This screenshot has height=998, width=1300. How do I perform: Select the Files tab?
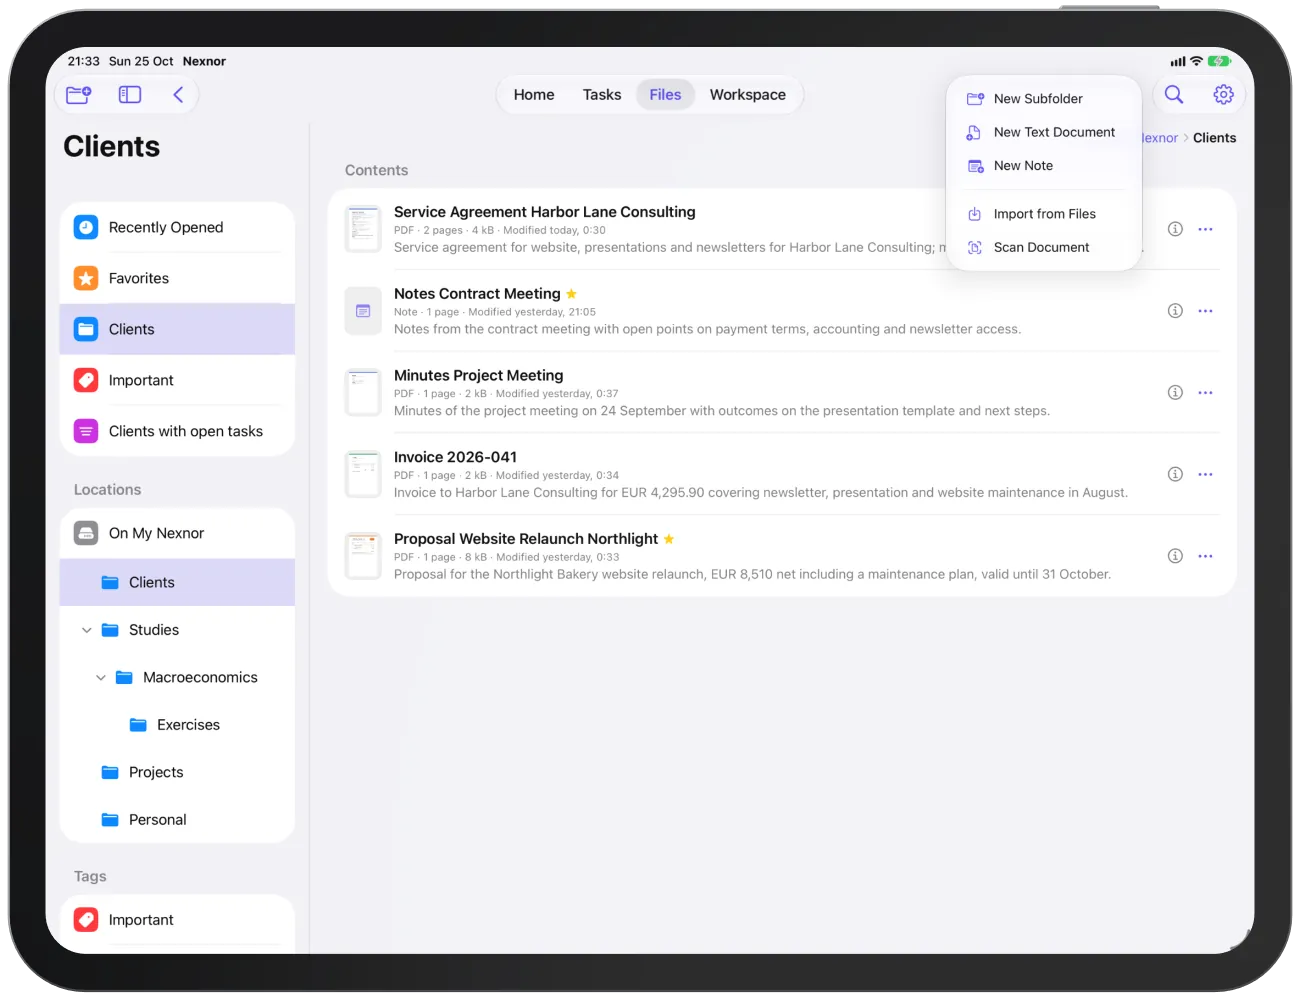point(665,95)
